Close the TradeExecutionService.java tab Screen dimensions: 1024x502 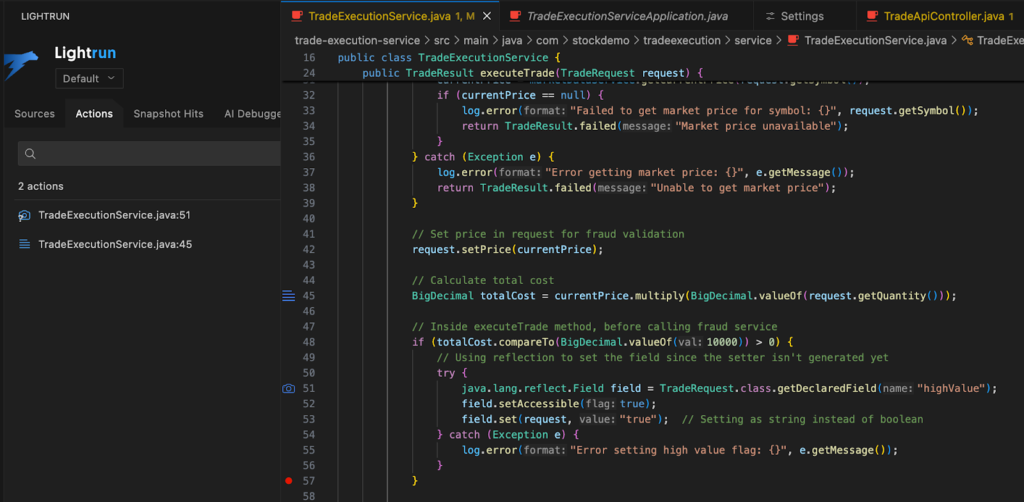[x=487, y=16]
